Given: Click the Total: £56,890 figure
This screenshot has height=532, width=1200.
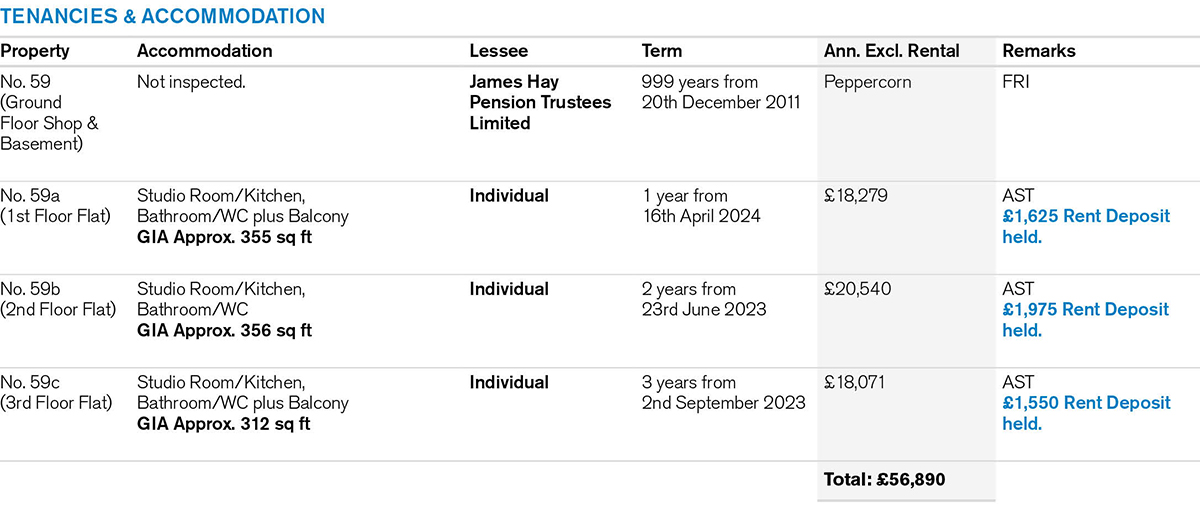Looking at the screenshot, I should 884,480.
